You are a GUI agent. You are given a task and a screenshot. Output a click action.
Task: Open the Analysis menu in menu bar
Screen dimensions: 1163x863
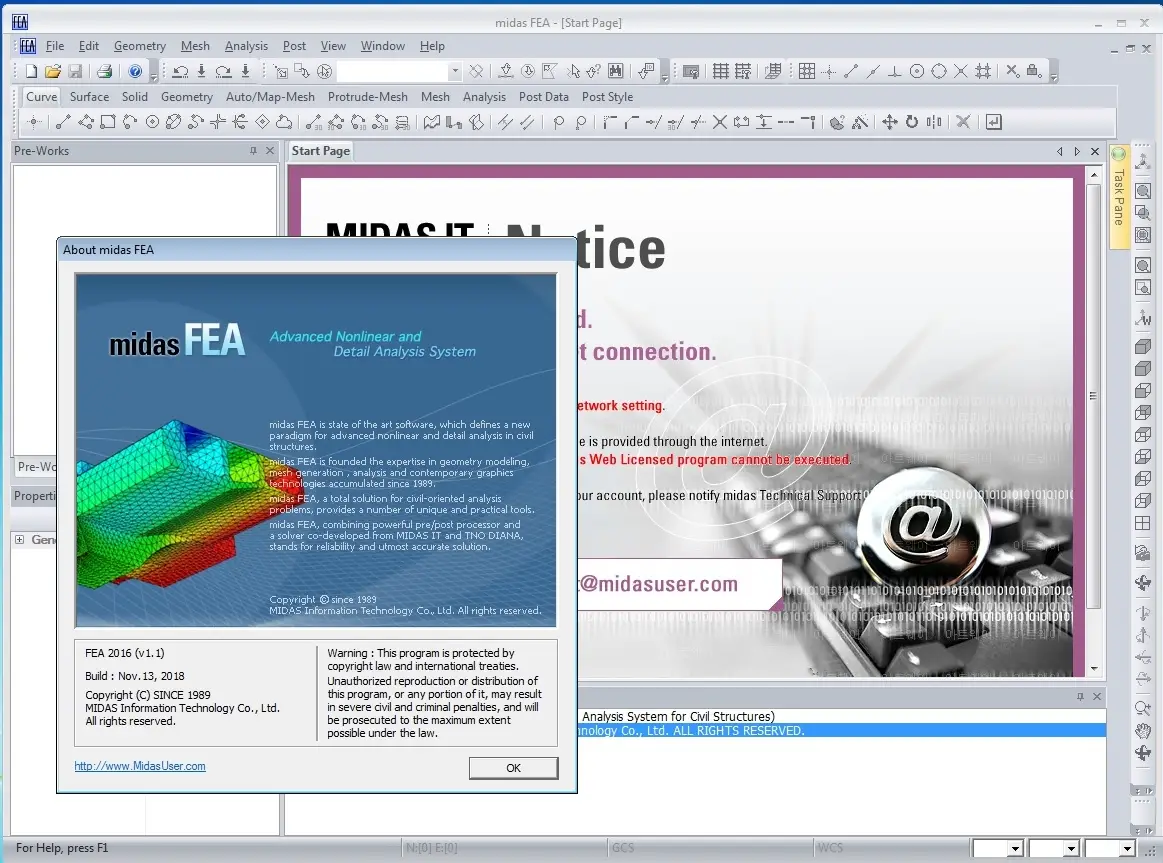pyautogui.click(x=246, y=46)
